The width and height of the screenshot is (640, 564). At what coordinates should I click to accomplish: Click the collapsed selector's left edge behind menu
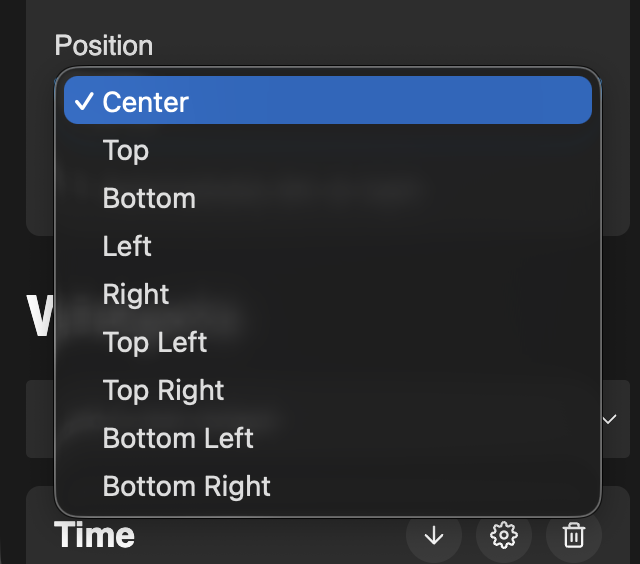pos(40,420)
